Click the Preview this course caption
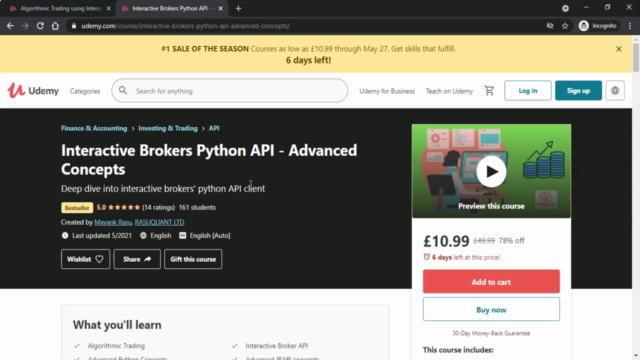Screen dimensions: 640x360 coord(491,206)
